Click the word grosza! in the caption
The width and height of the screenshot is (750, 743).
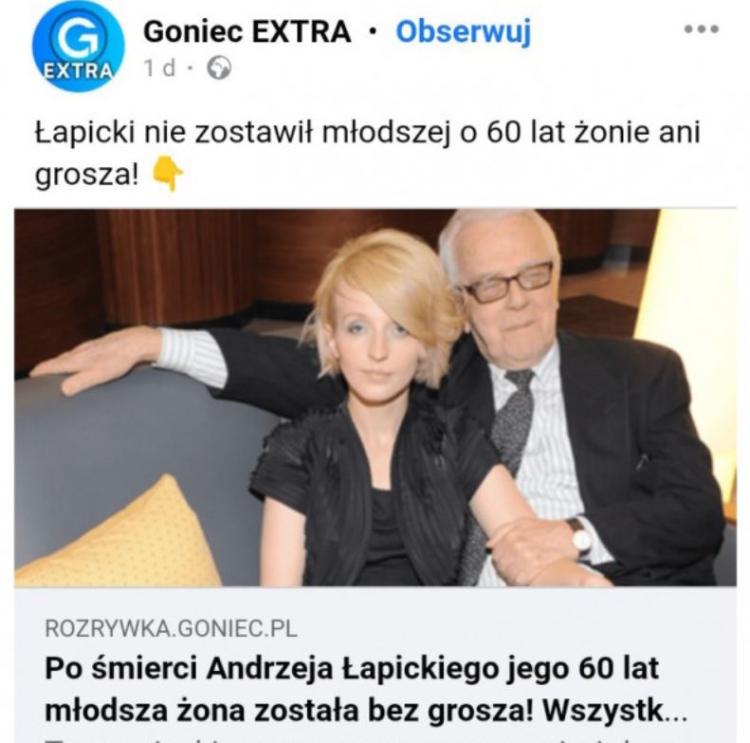(x=87, y=174)
